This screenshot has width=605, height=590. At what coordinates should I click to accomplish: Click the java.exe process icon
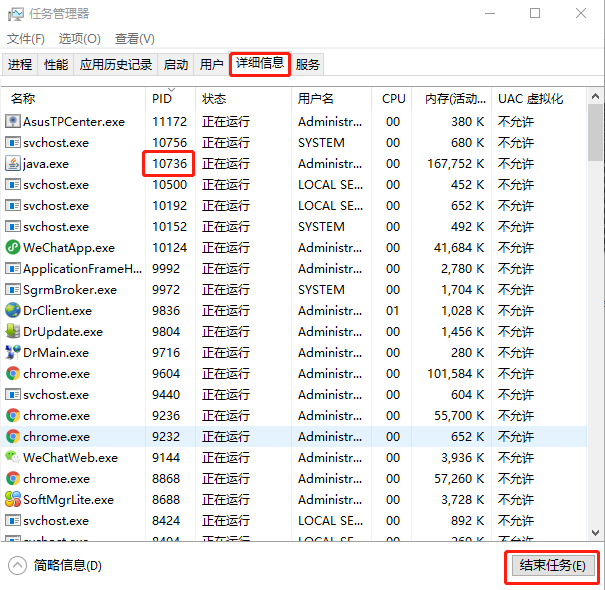pos(12,164)
